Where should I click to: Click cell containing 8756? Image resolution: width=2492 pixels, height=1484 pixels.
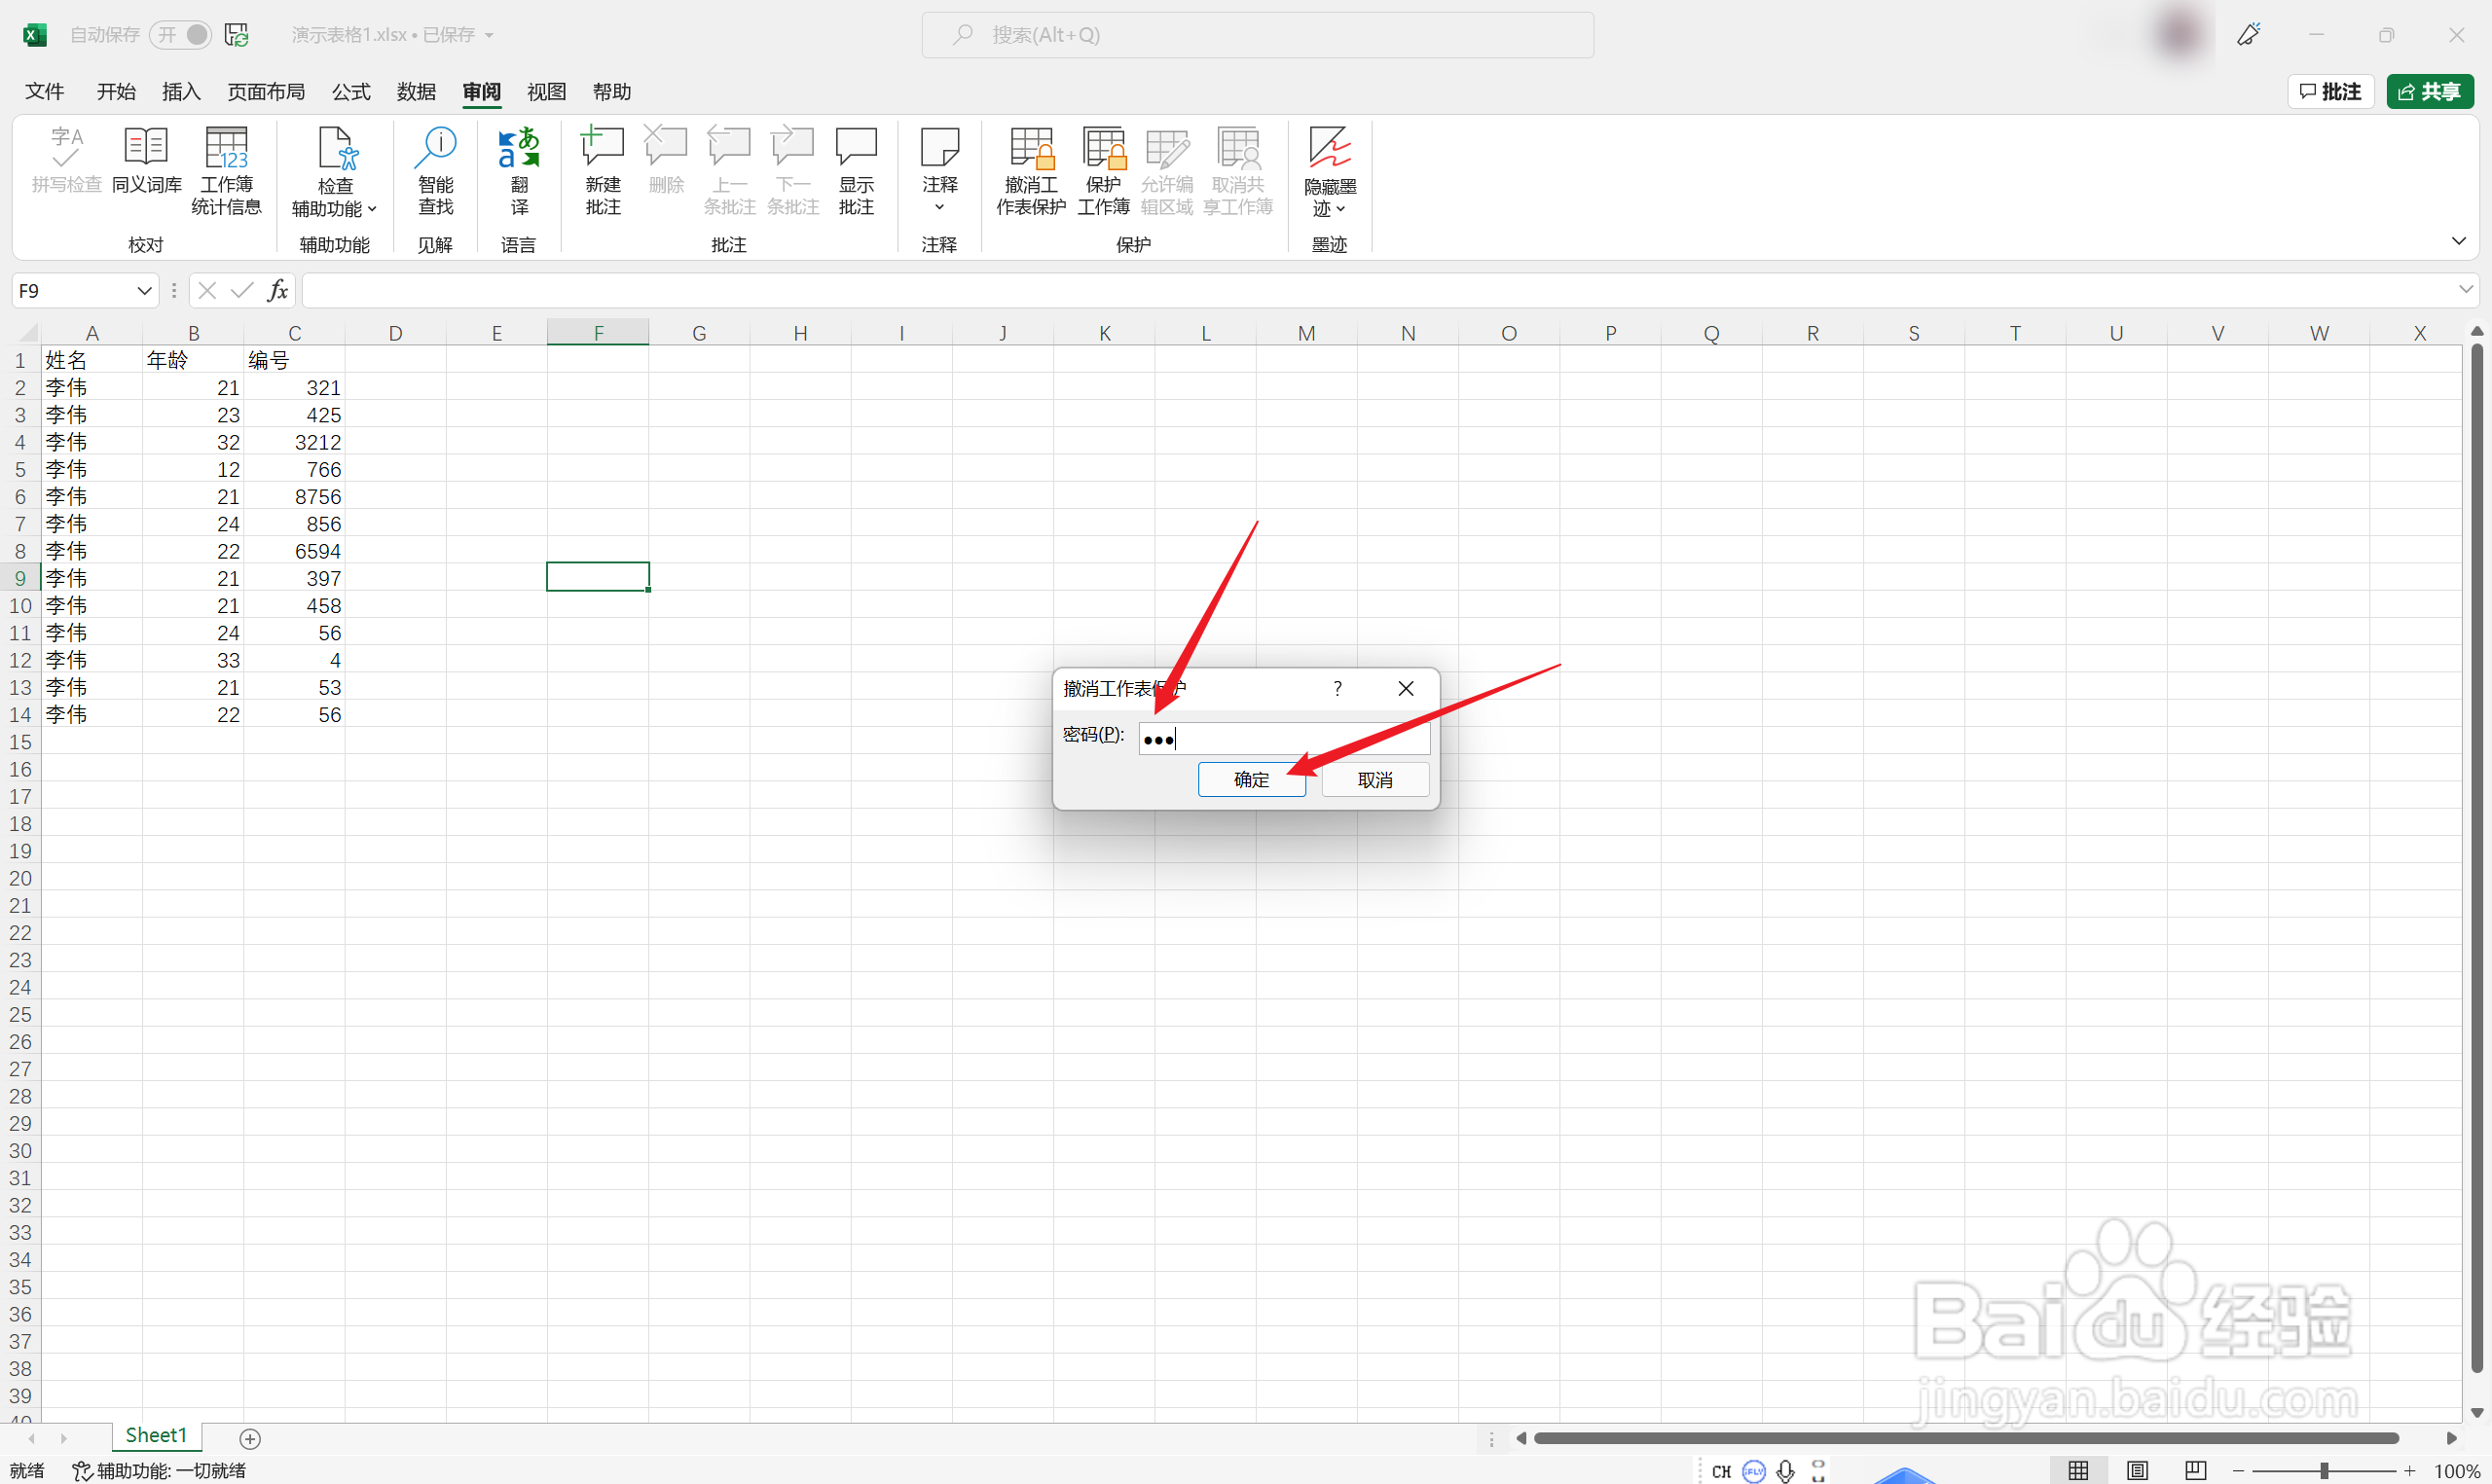point(294,496)
